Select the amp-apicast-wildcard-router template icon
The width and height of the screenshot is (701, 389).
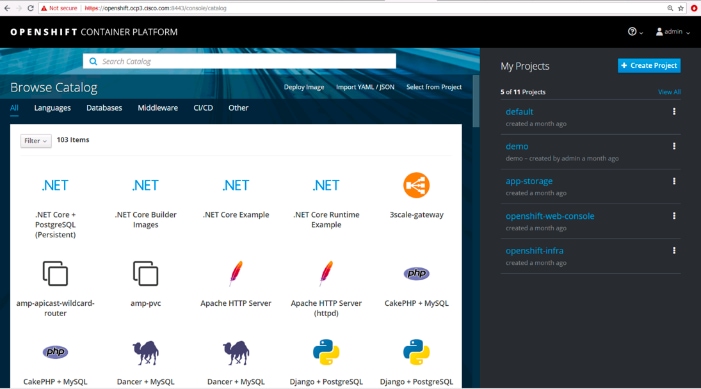[x=55, y=273]
